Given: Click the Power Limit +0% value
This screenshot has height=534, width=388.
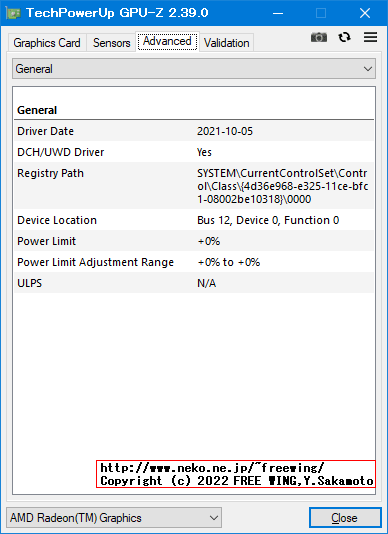Looking at the screenshot, I should [209, 241].
